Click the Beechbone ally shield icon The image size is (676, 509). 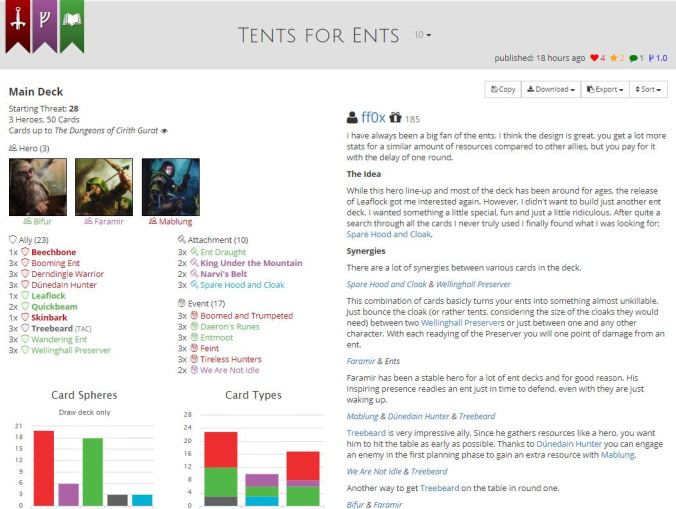pyautogui.click(x=25, y=252)
